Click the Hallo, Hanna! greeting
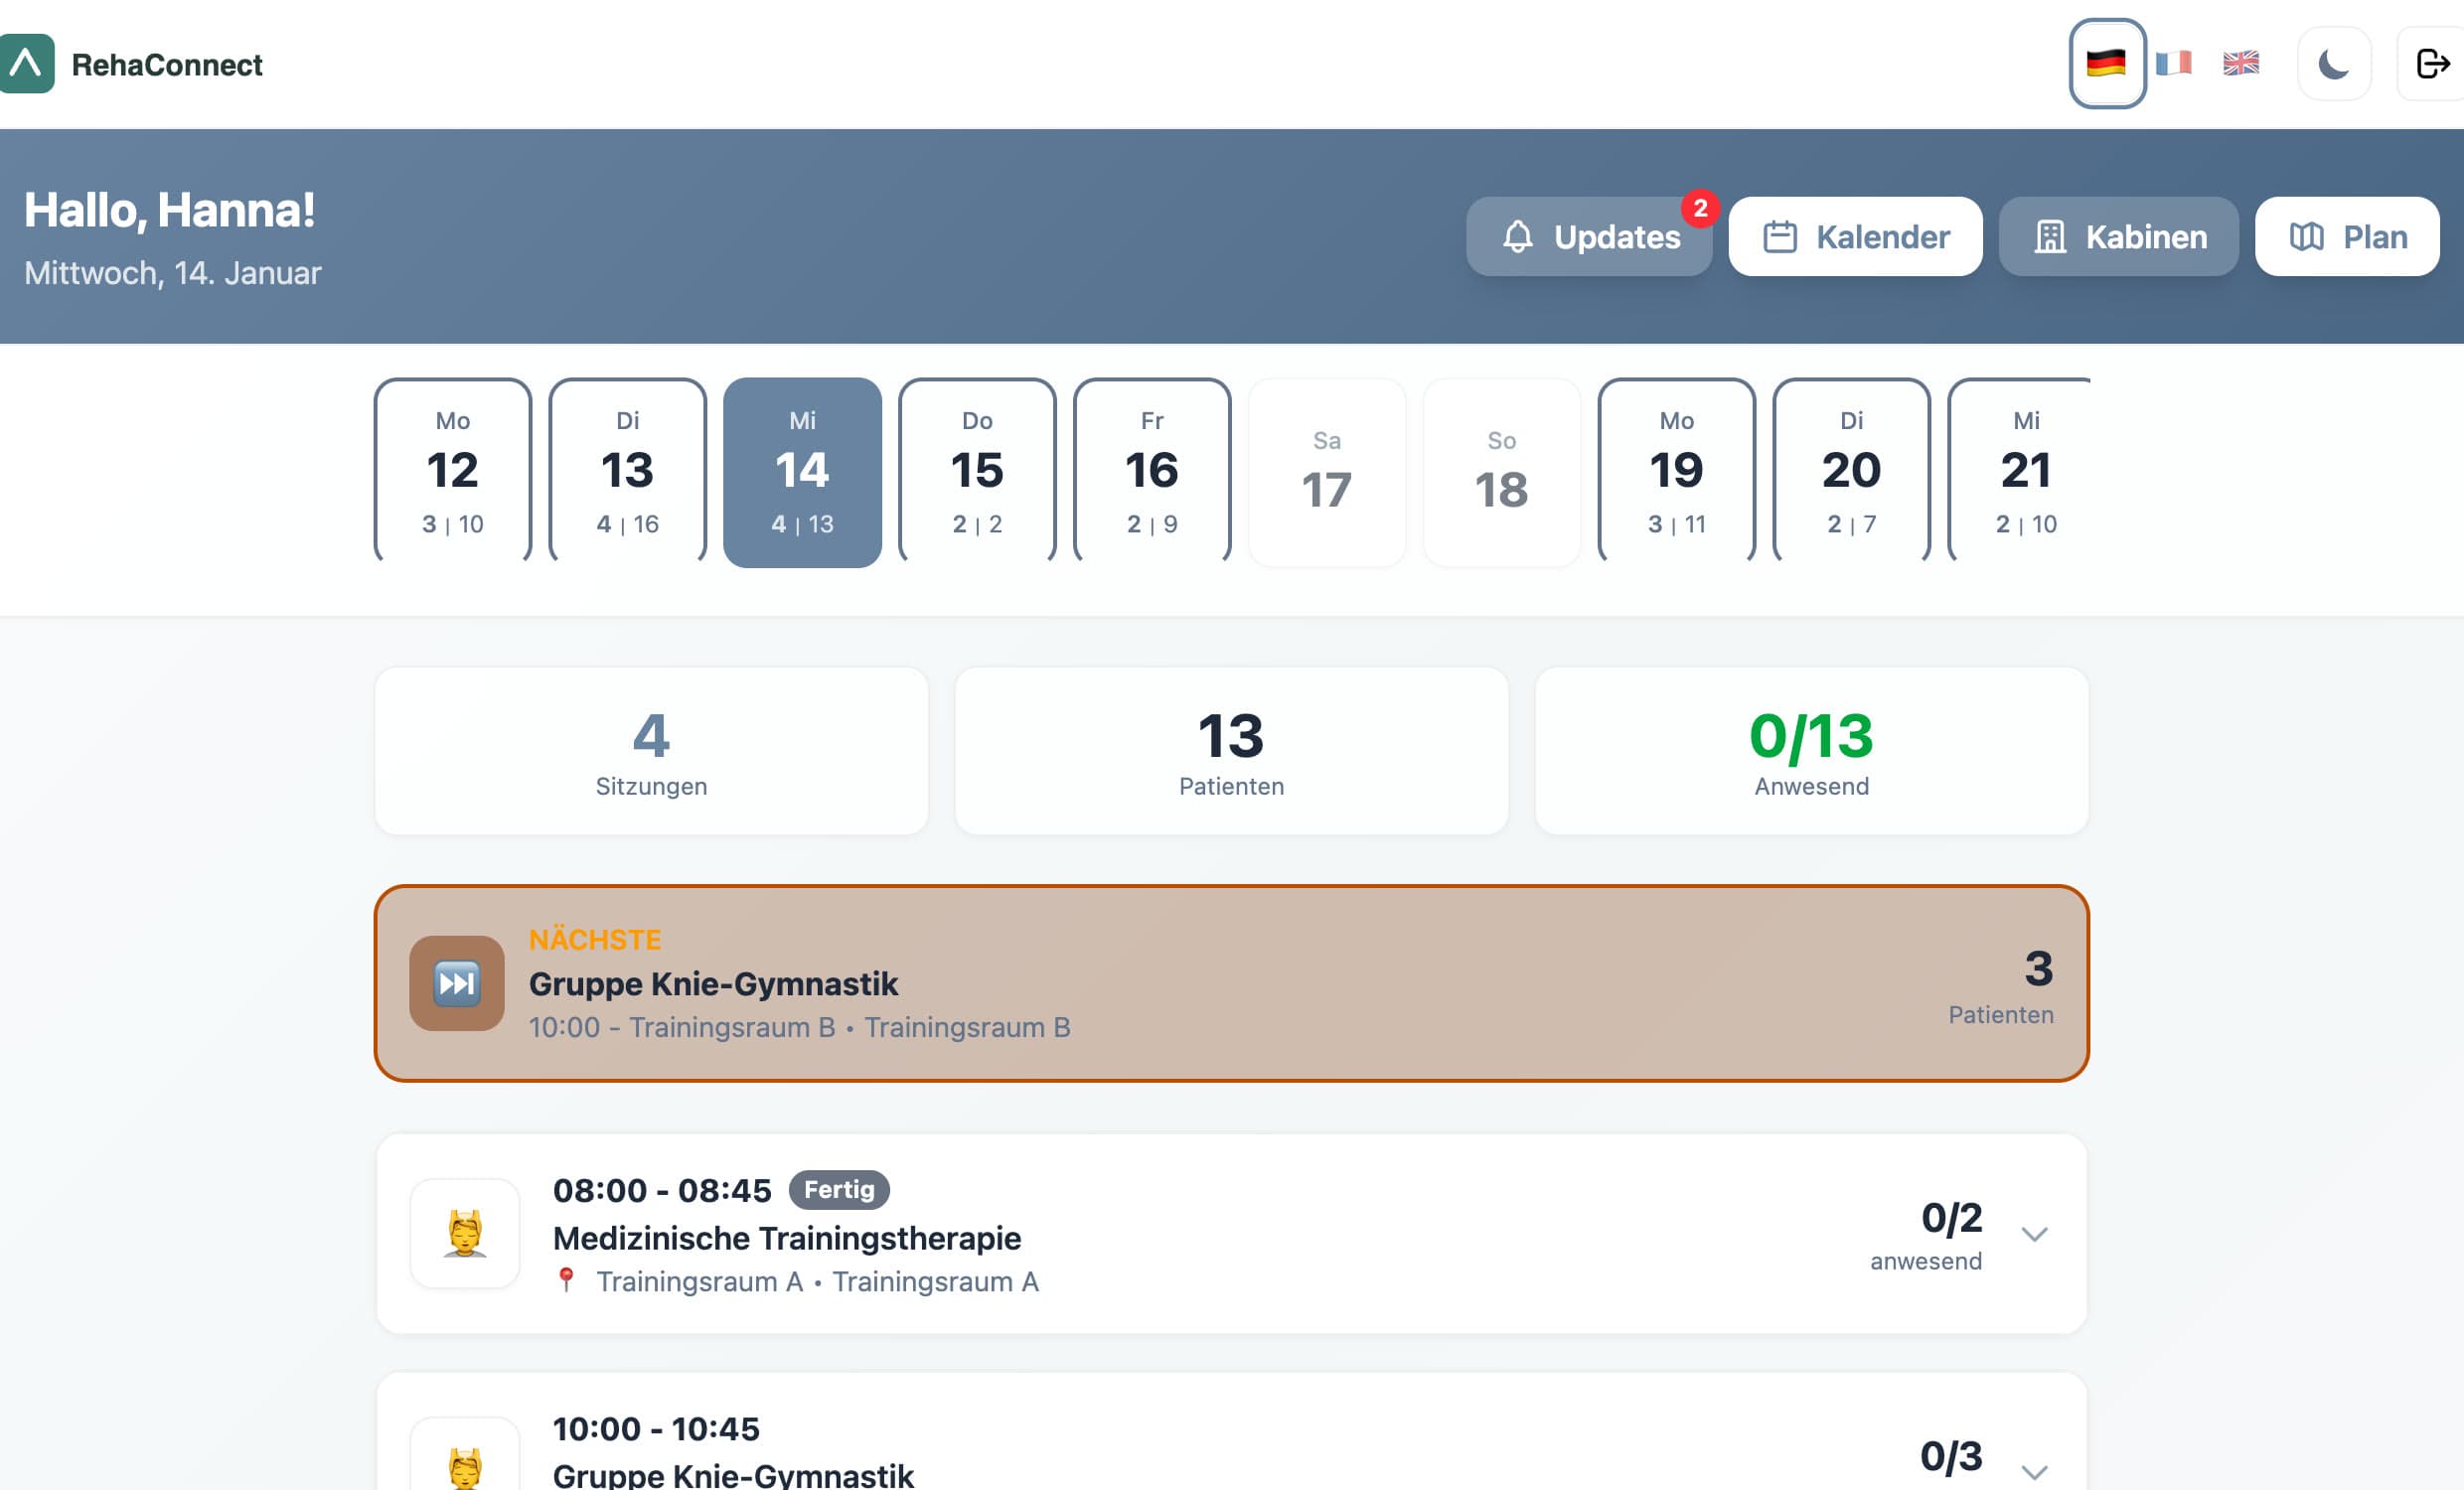 [x=170, y=210]
